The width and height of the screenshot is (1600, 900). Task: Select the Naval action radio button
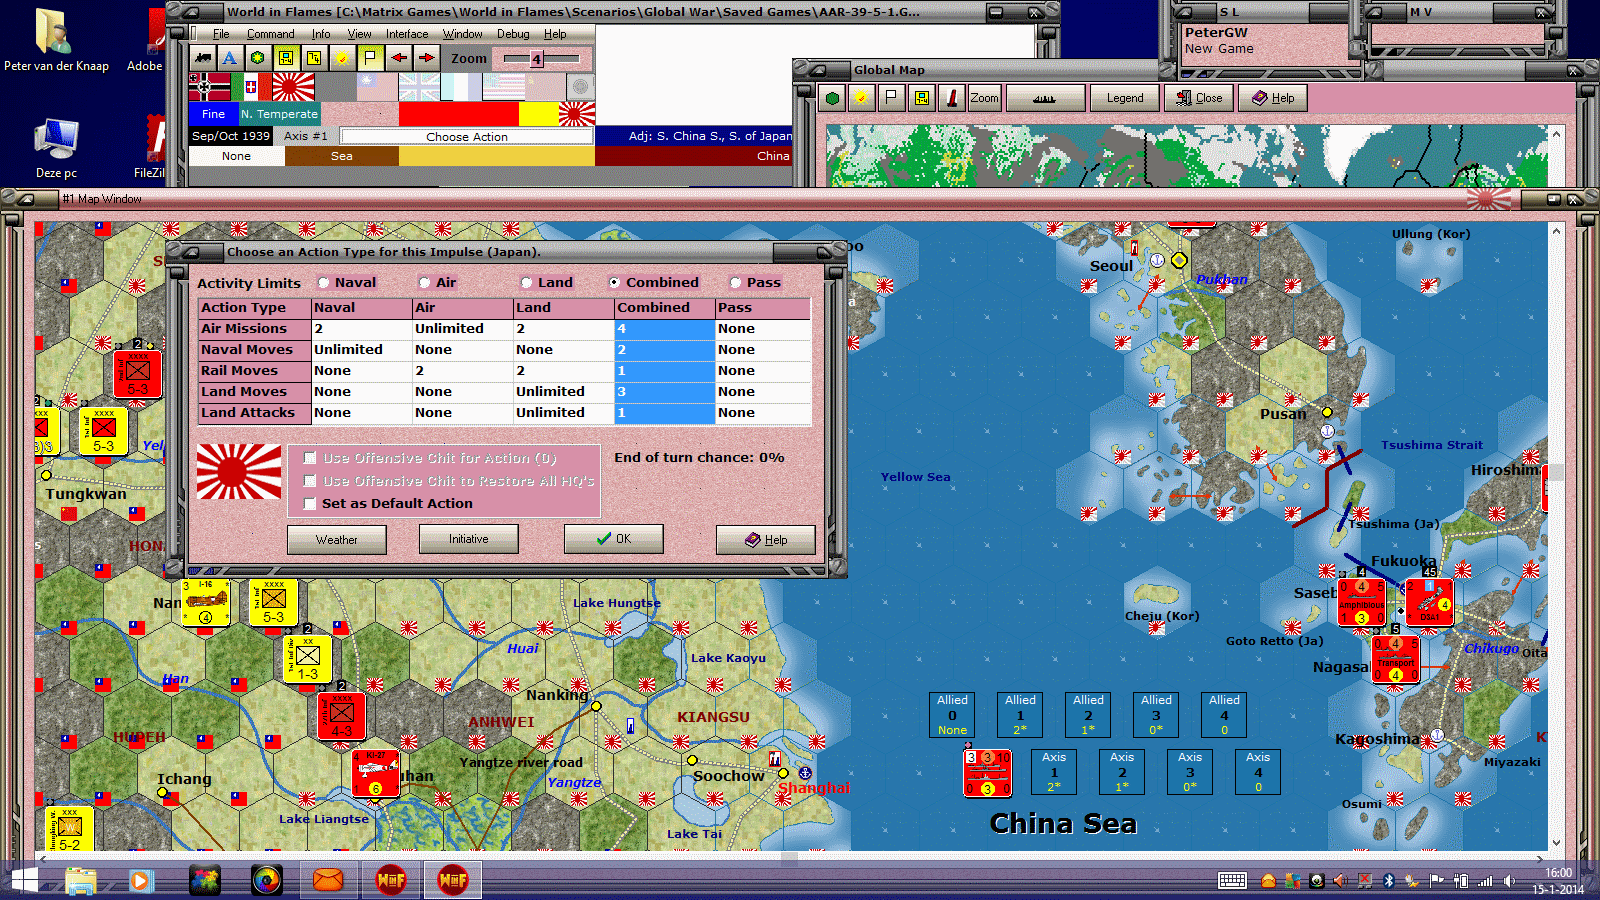(x=324, y=283)
